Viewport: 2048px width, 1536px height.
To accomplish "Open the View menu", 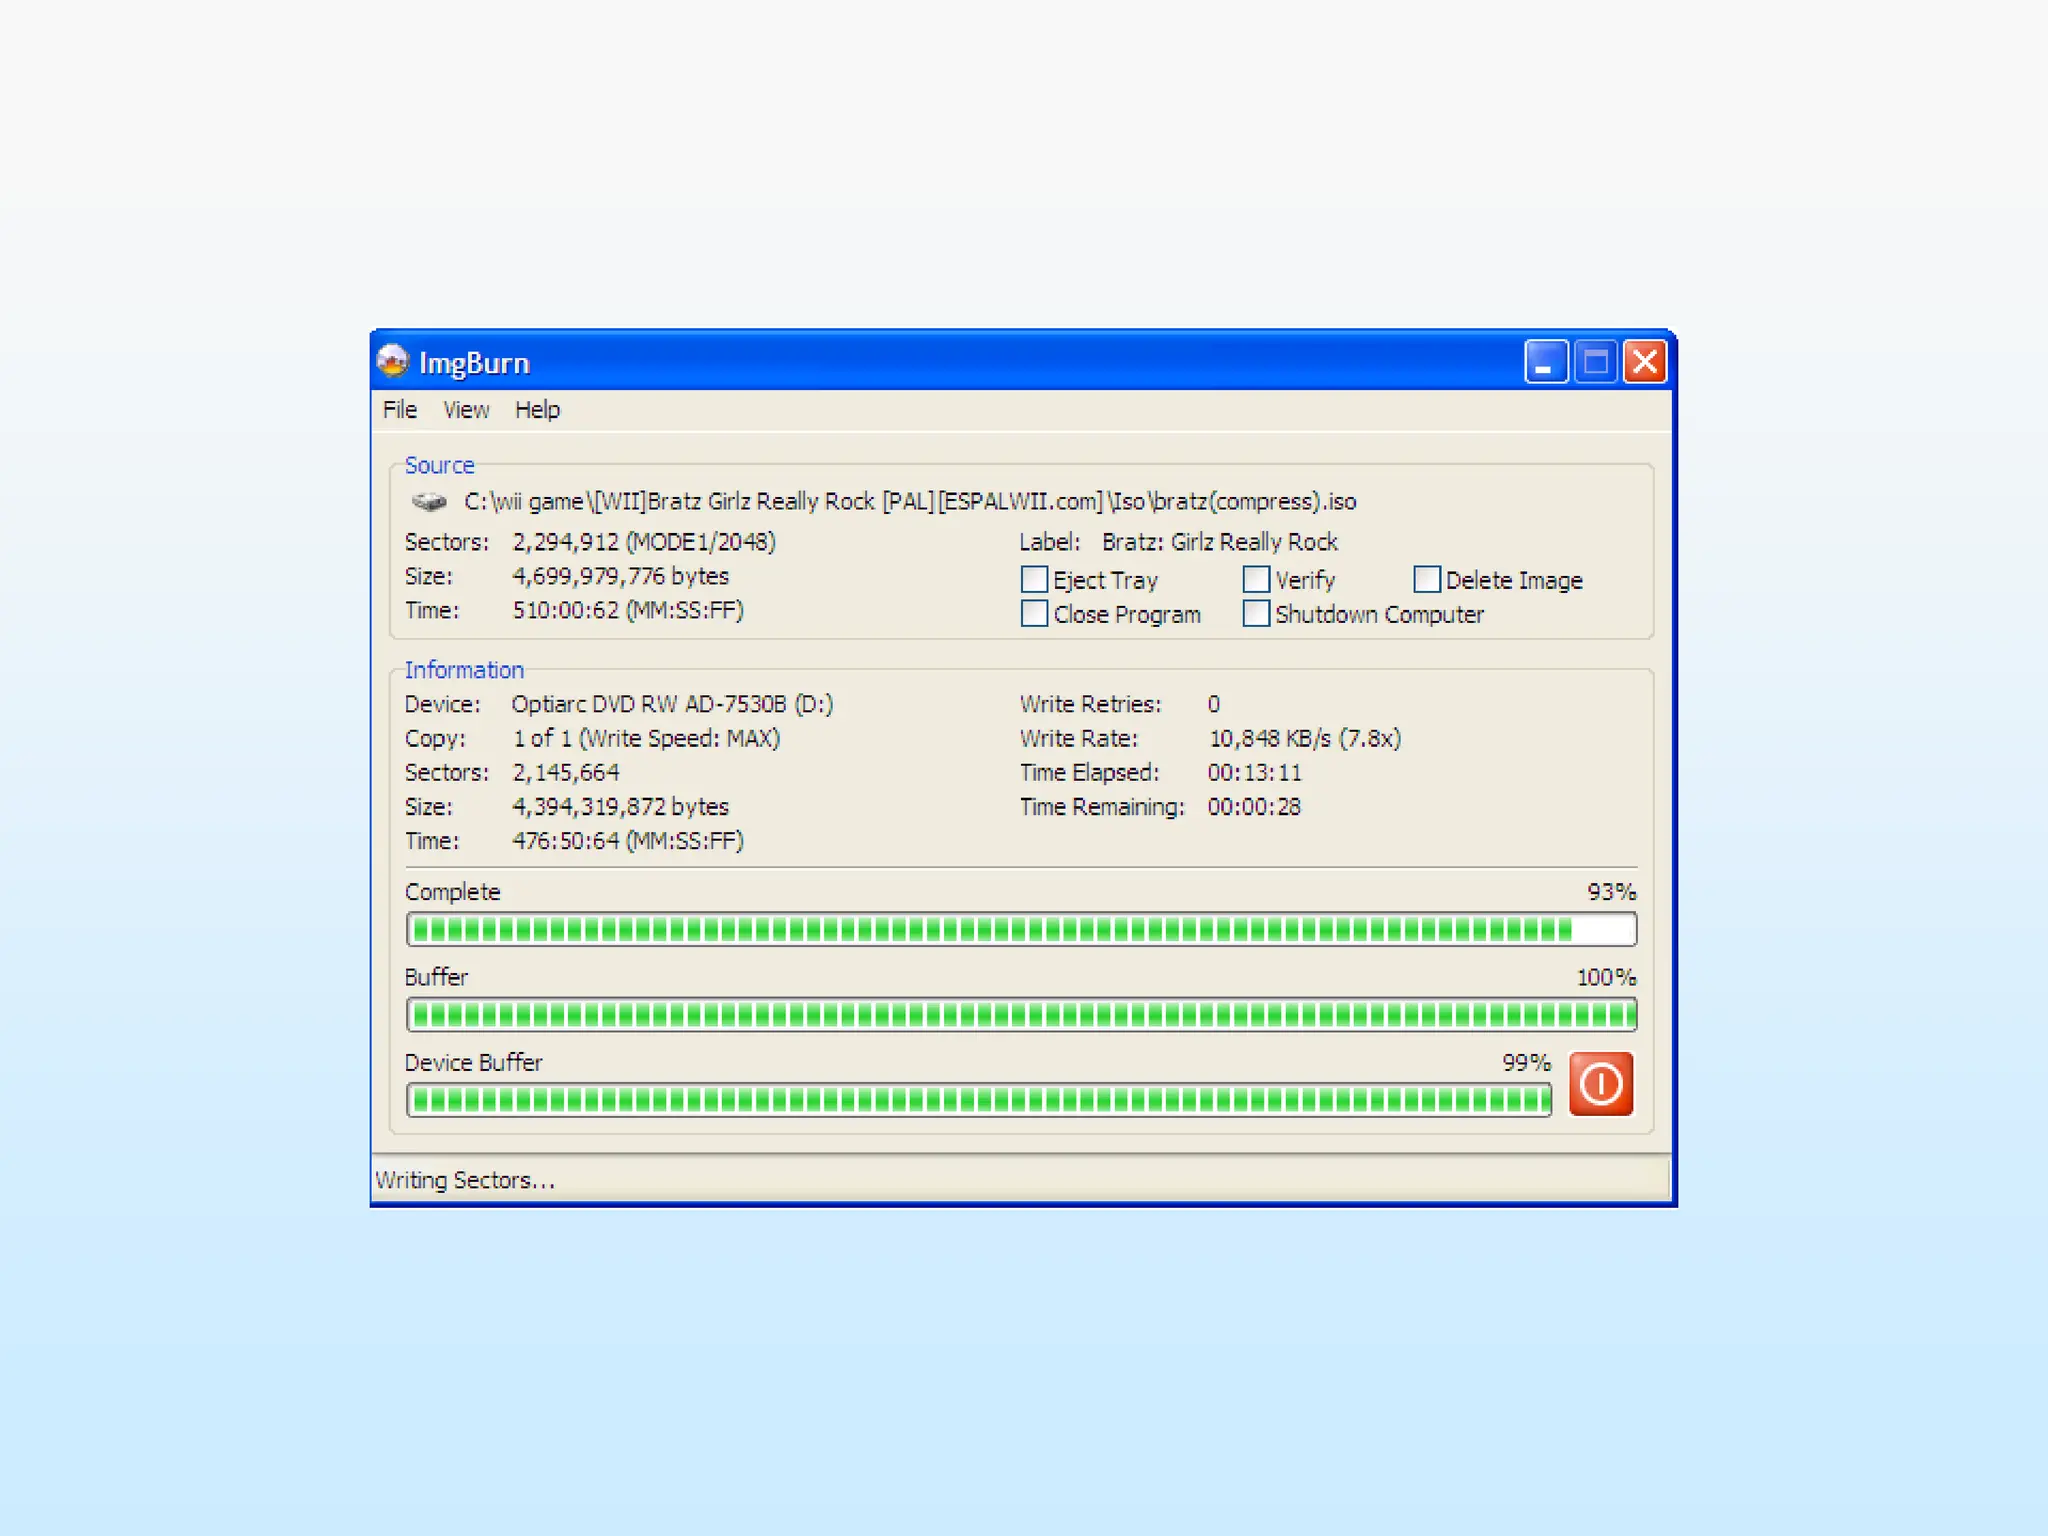I will point(466,410).
